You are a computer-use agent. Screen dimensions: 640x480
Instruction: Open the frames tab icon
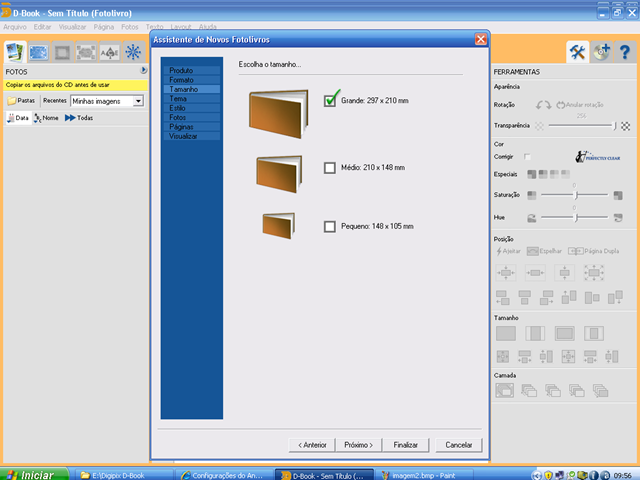pyautogui.click(x=62, y=52)
